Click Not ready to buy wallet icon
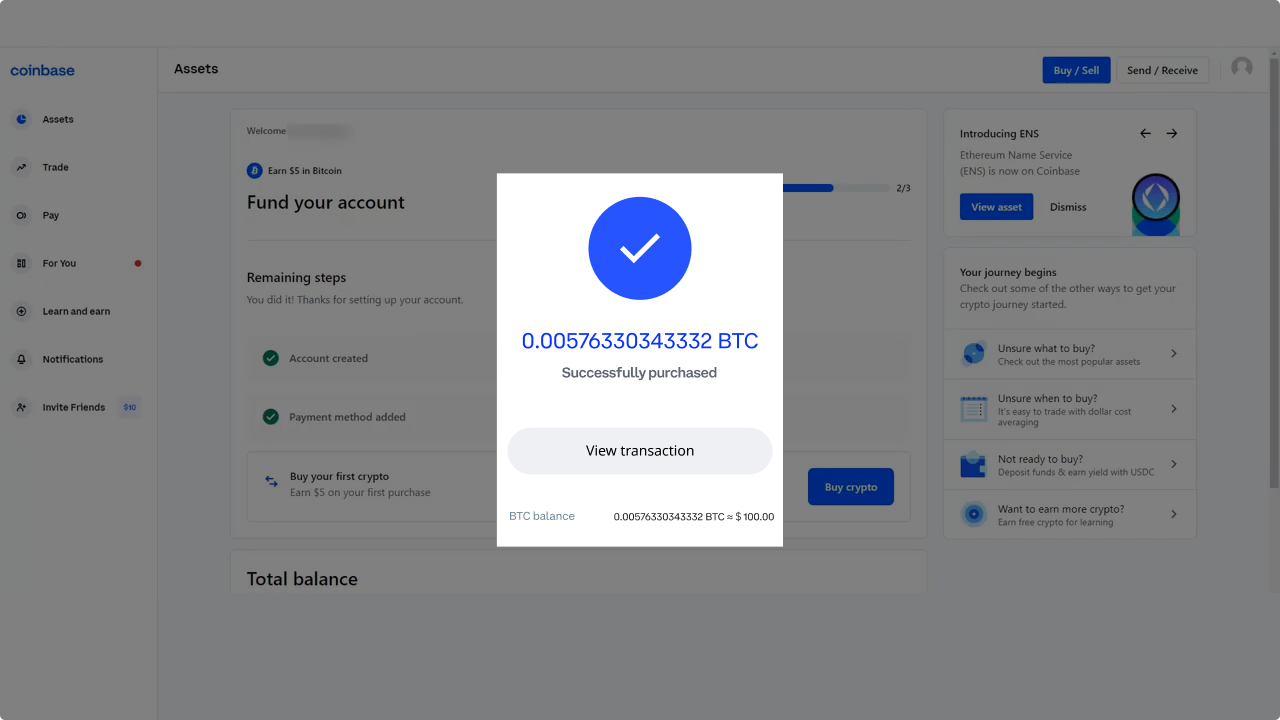 pyautogui.click(x=973, y=464)
